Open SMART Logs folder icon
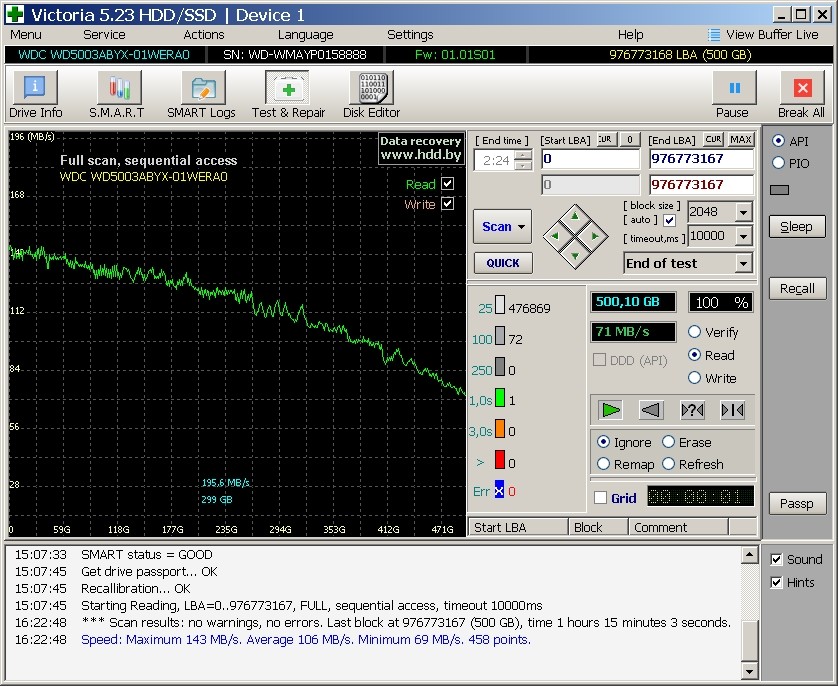Image resolution: width=838 pixels, height=686 pixels. point(204,88)
